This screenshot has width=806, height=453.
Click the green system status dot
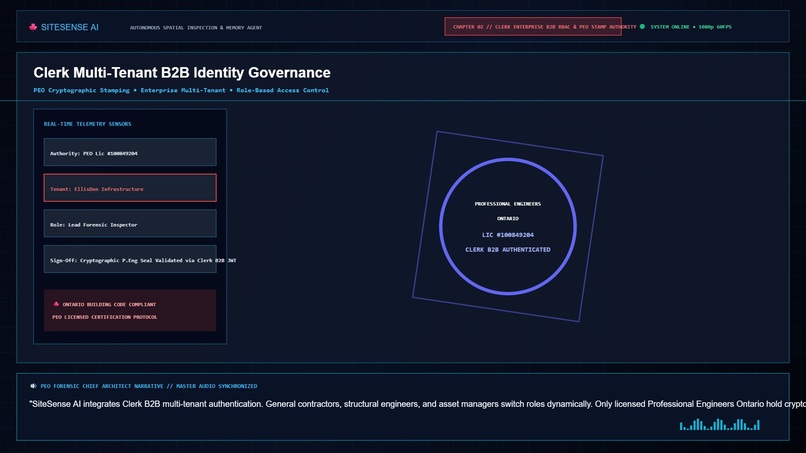(x=642, y=26)
